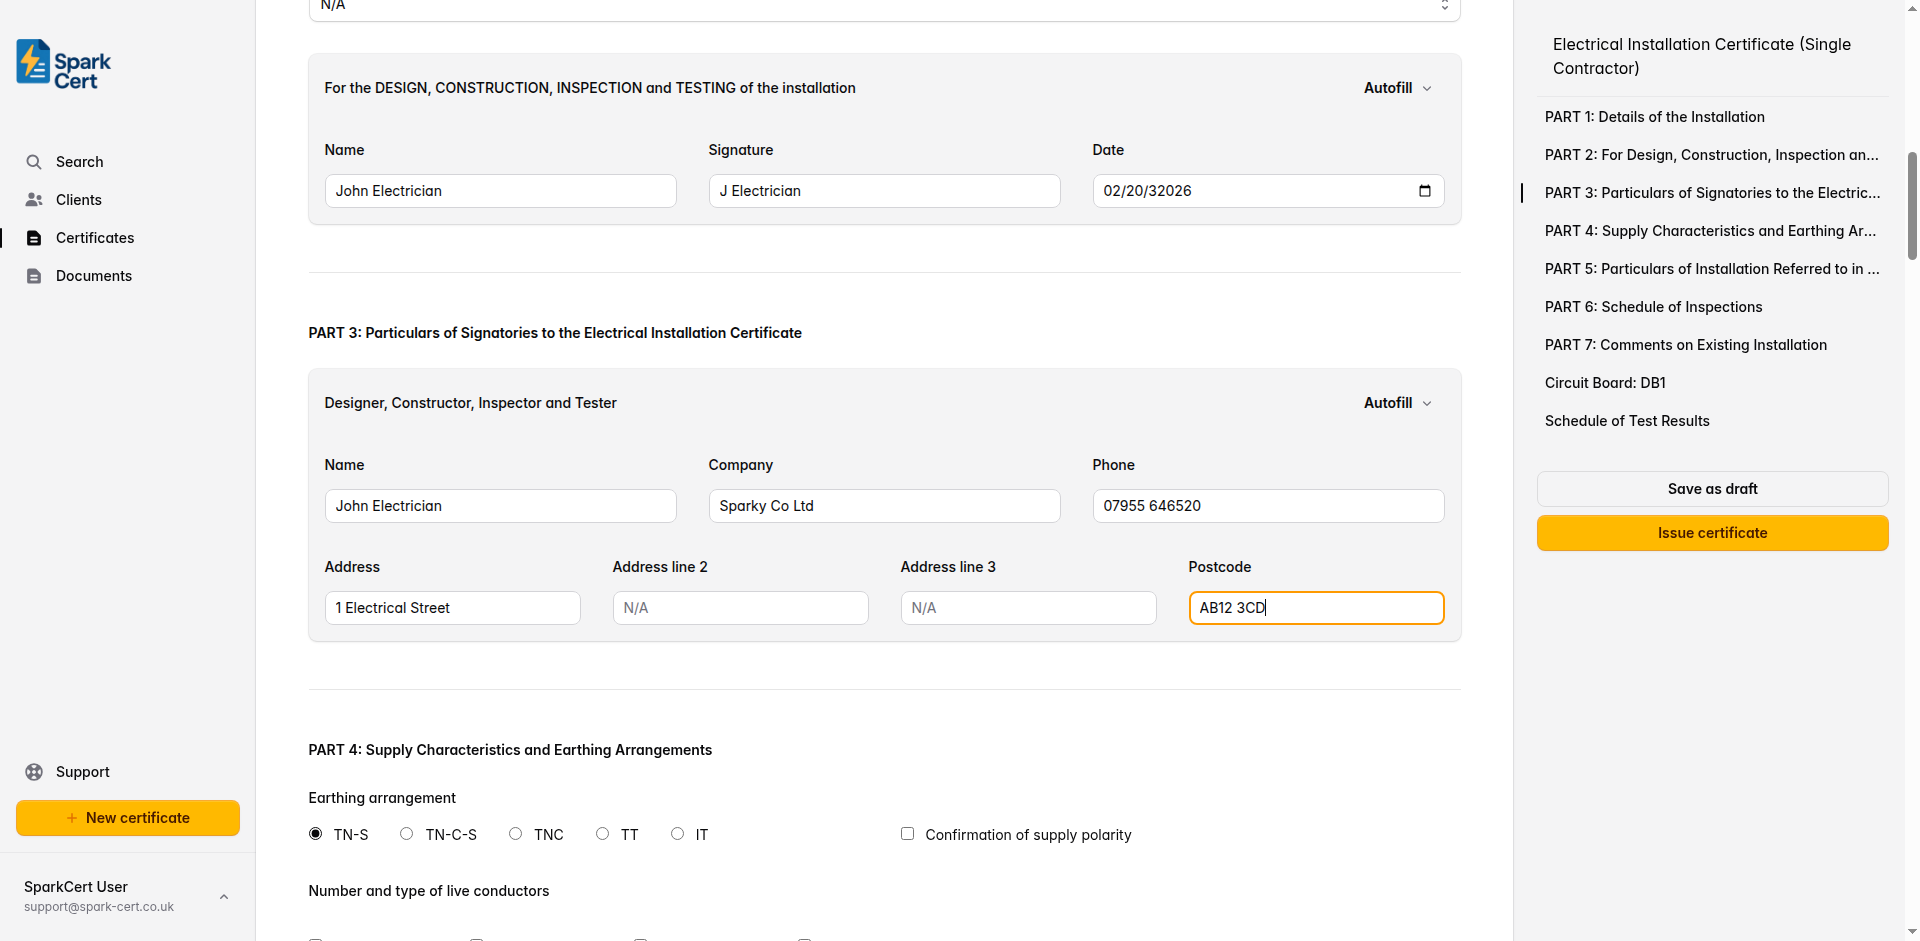This screenshot has width=1920, height=941.
Task: Open the Autofill dropdown for Designer, Constructor section
Action: tap(1396, 402)
